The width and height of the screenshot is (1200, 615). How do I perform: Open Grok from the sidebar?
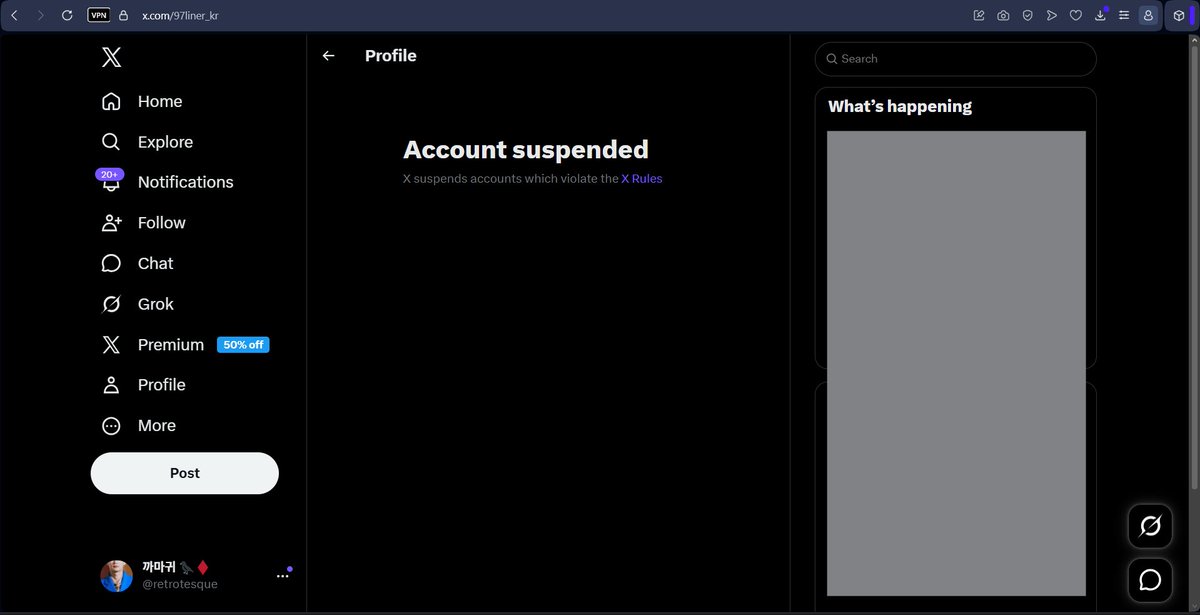click(138, 304)
